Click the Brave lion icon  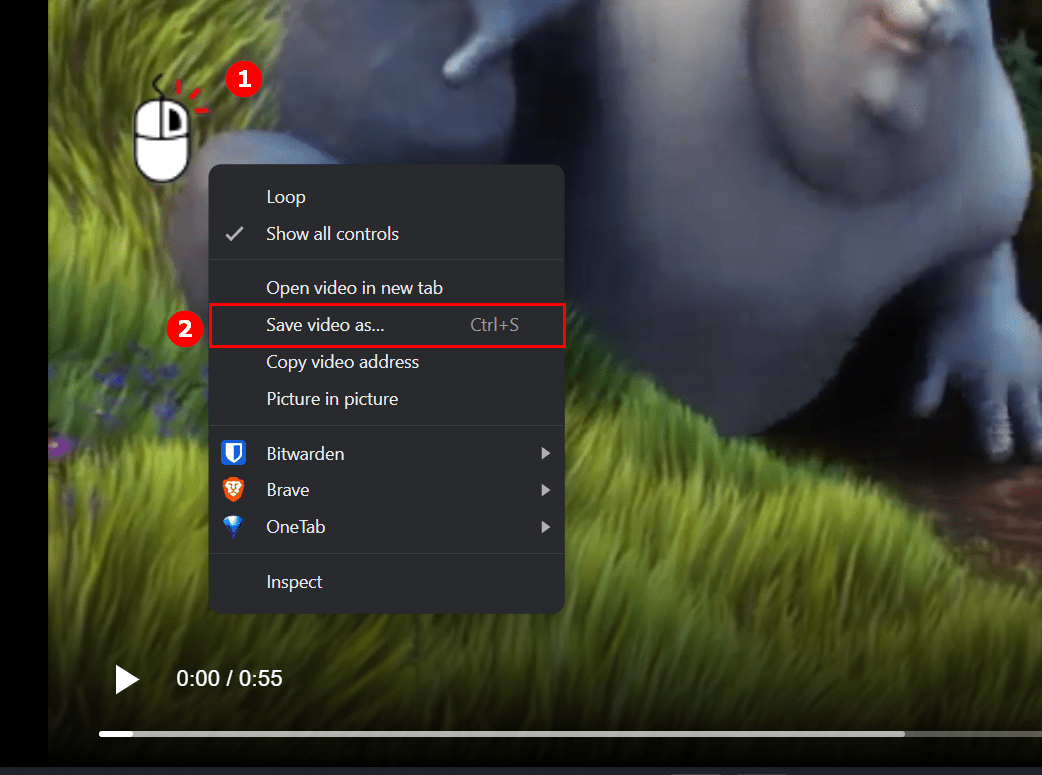tap(233, 490)
